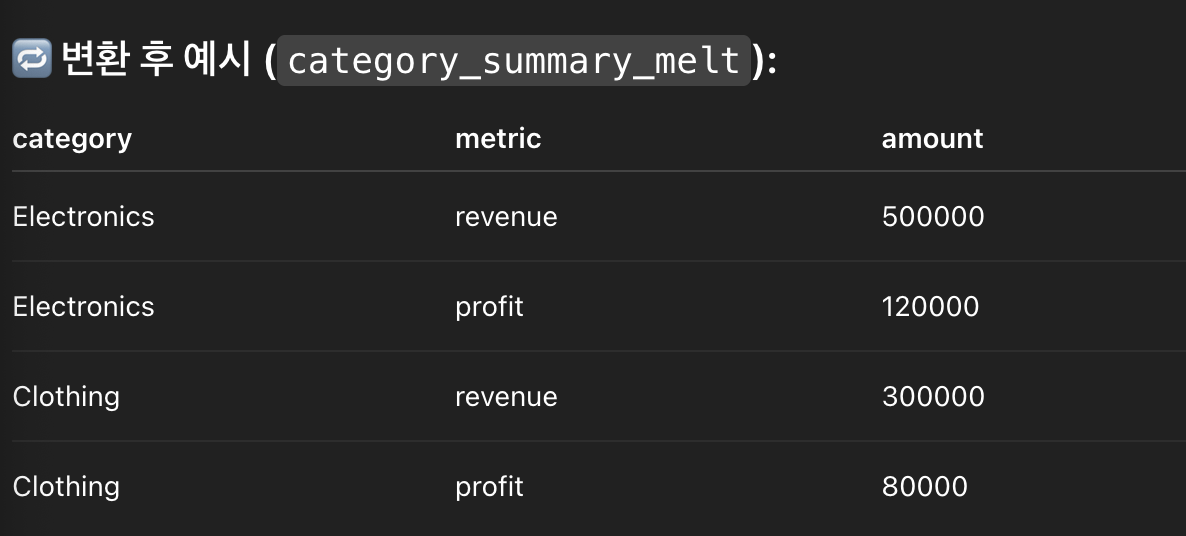Select the category_summary_melt inline code
This screenshot has width=1186, height=536.
[514, 60]
